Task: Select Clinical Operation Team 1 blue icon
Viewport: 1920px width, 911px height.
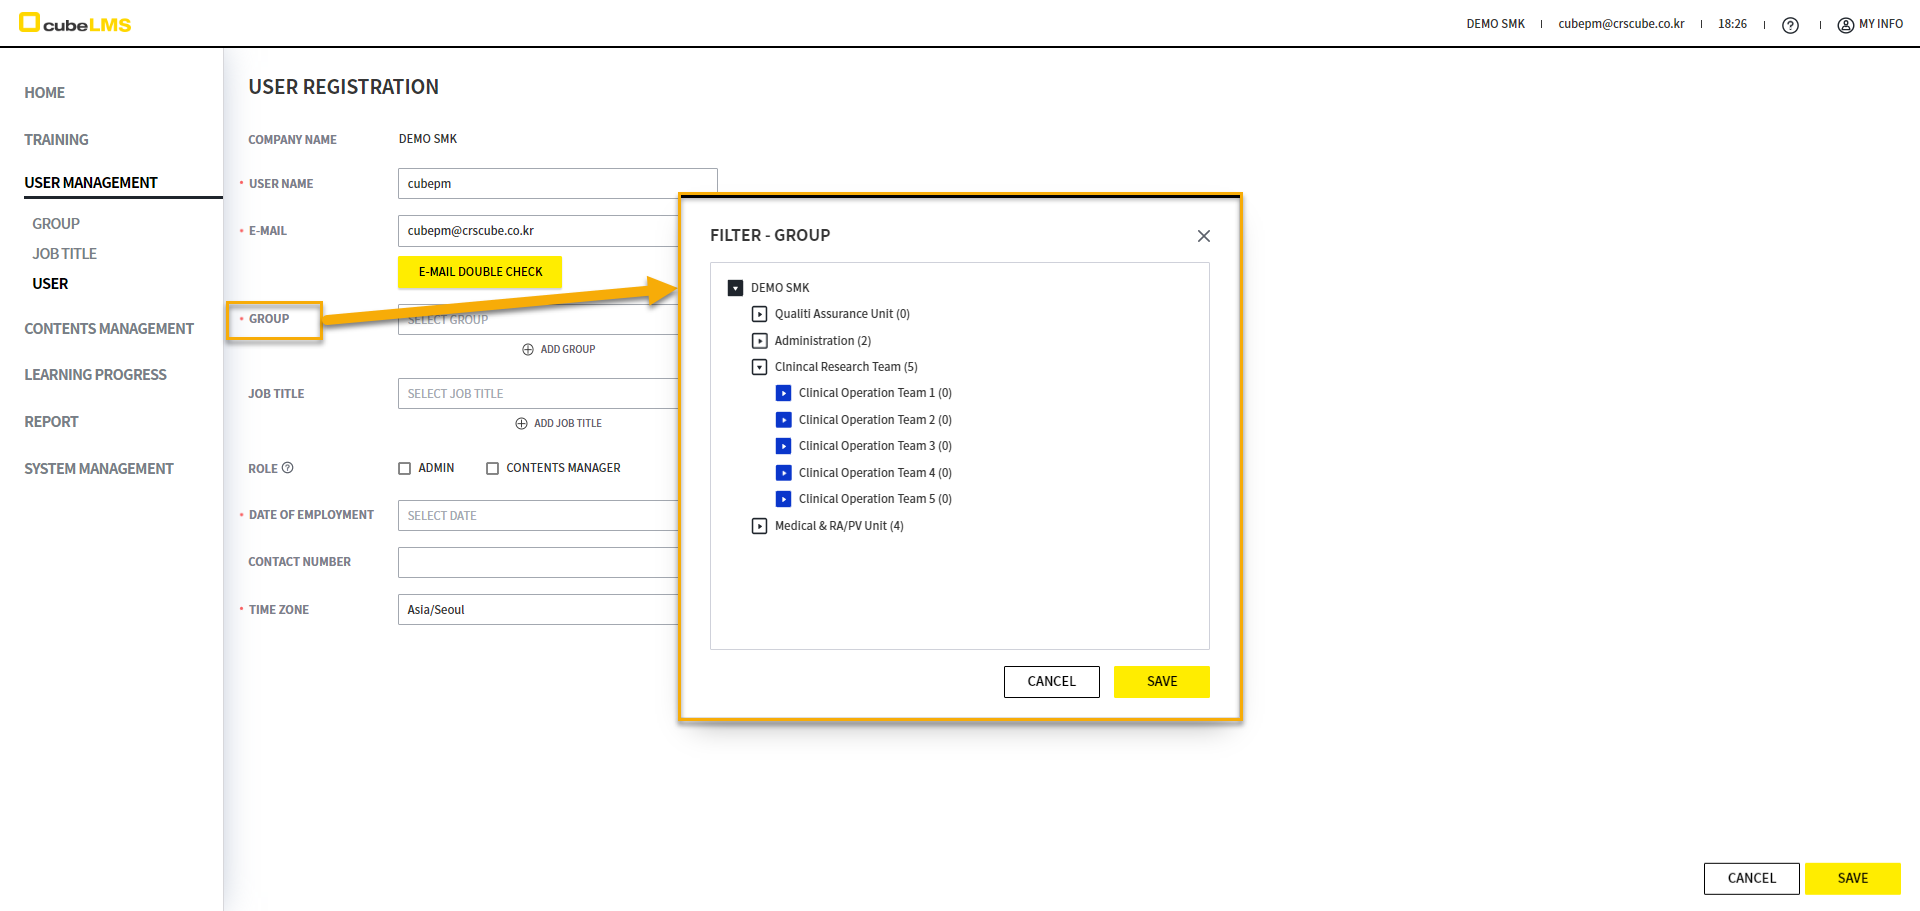Action: (783, 394)
